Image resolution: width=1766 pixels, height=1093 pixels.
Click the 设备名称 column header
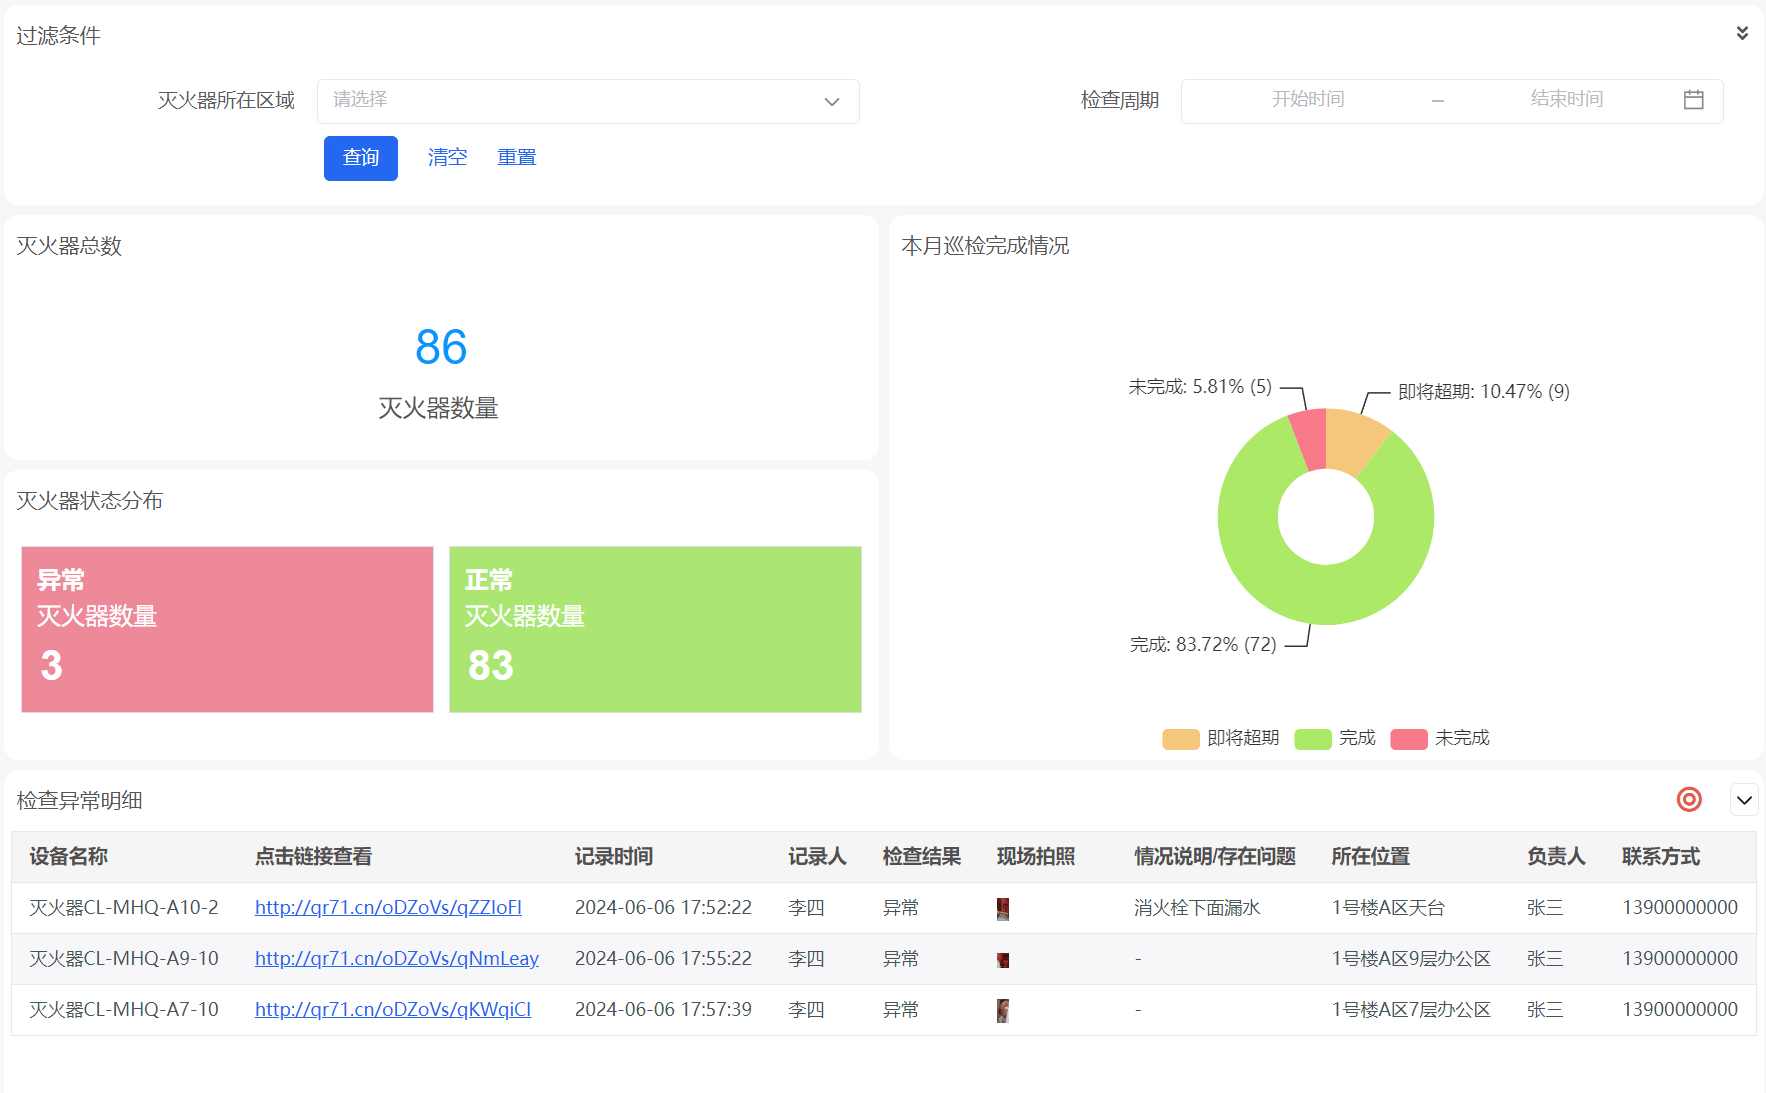tap(68, 856)
